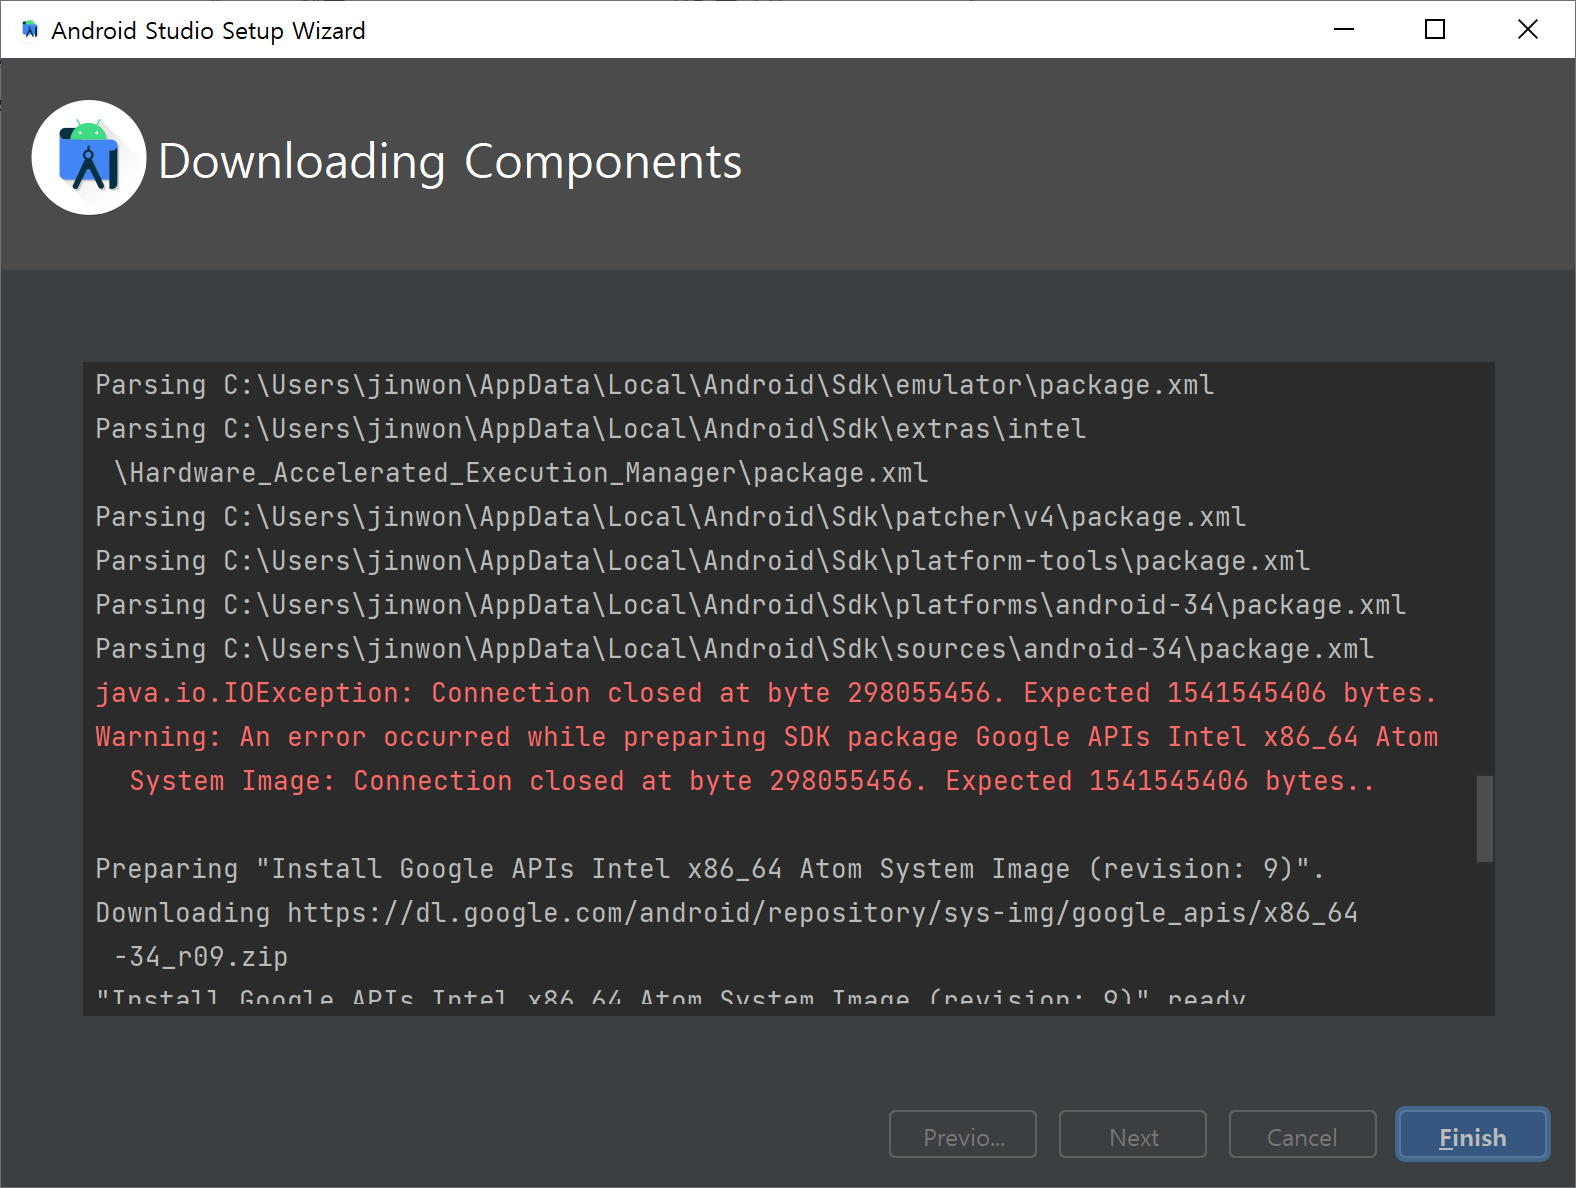The image size is (1576, 1188).
Task: Minimize the Setup Wizard window
Action: tap(1343, 30)
